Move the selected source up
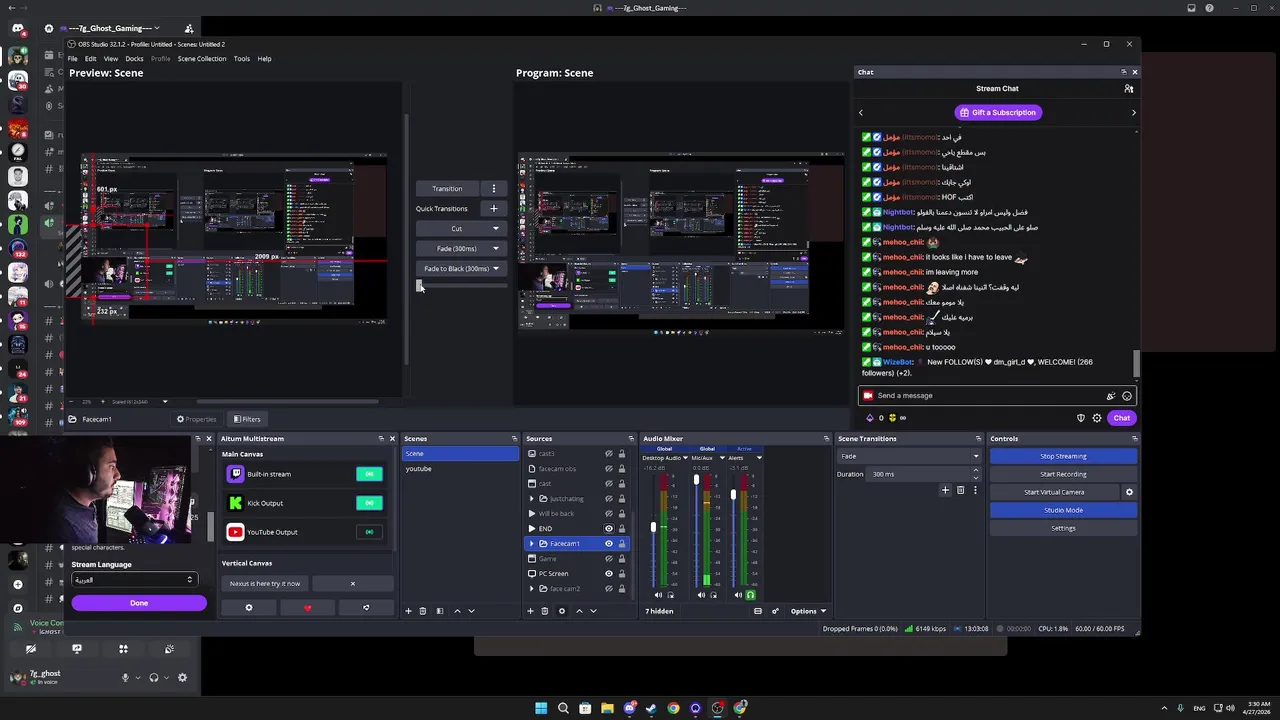The image size is (1280, 720). 579,611
